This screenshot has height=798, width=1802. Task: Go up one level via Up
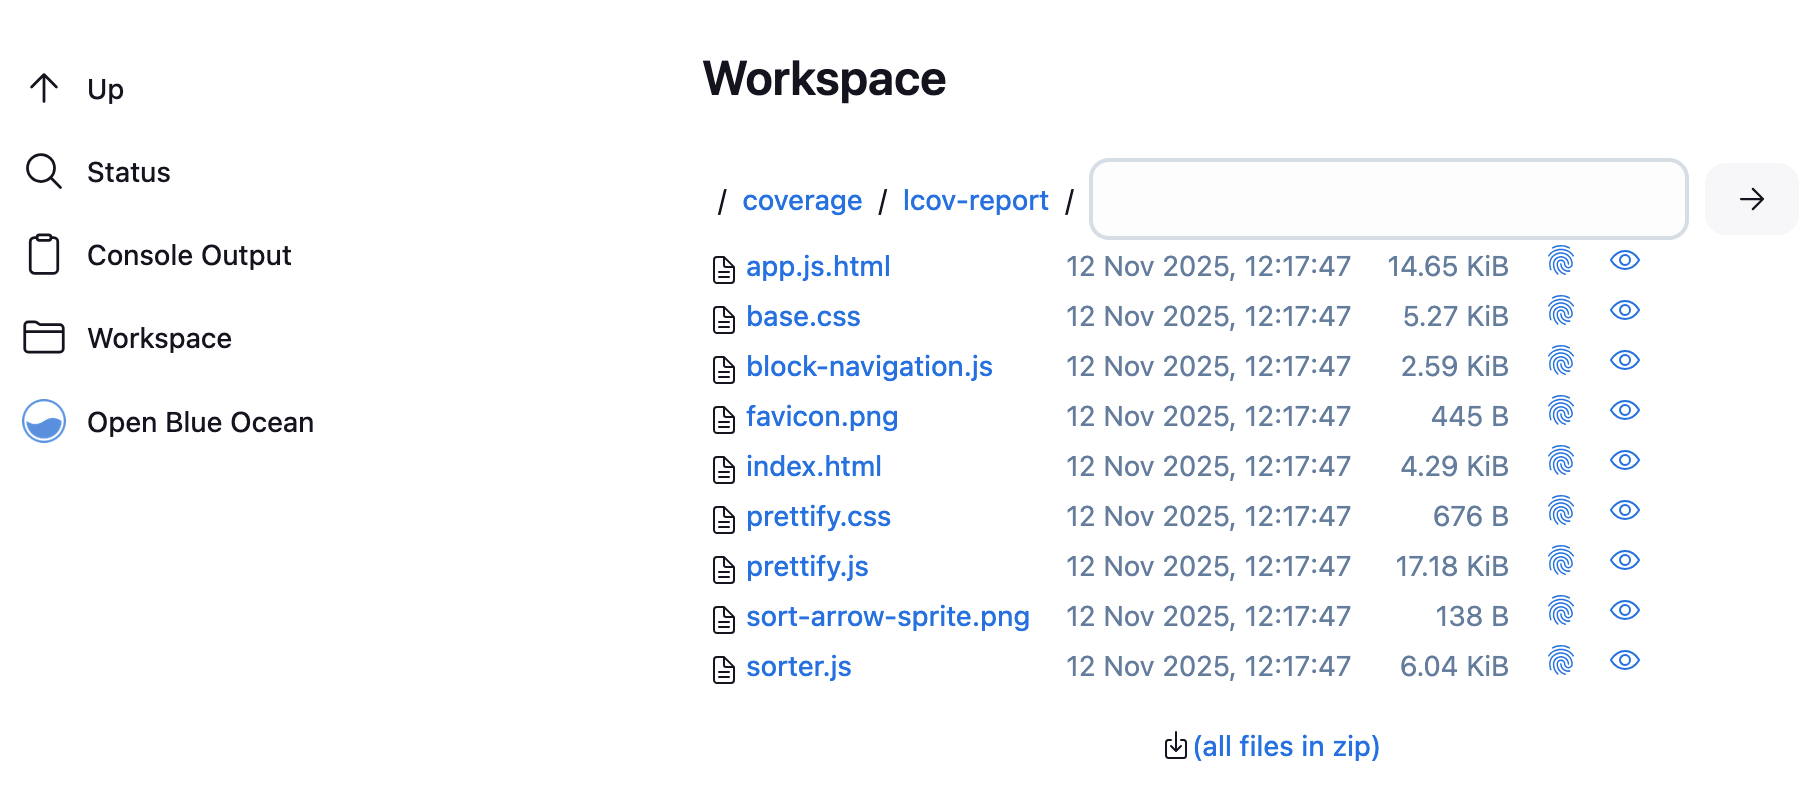105,89
